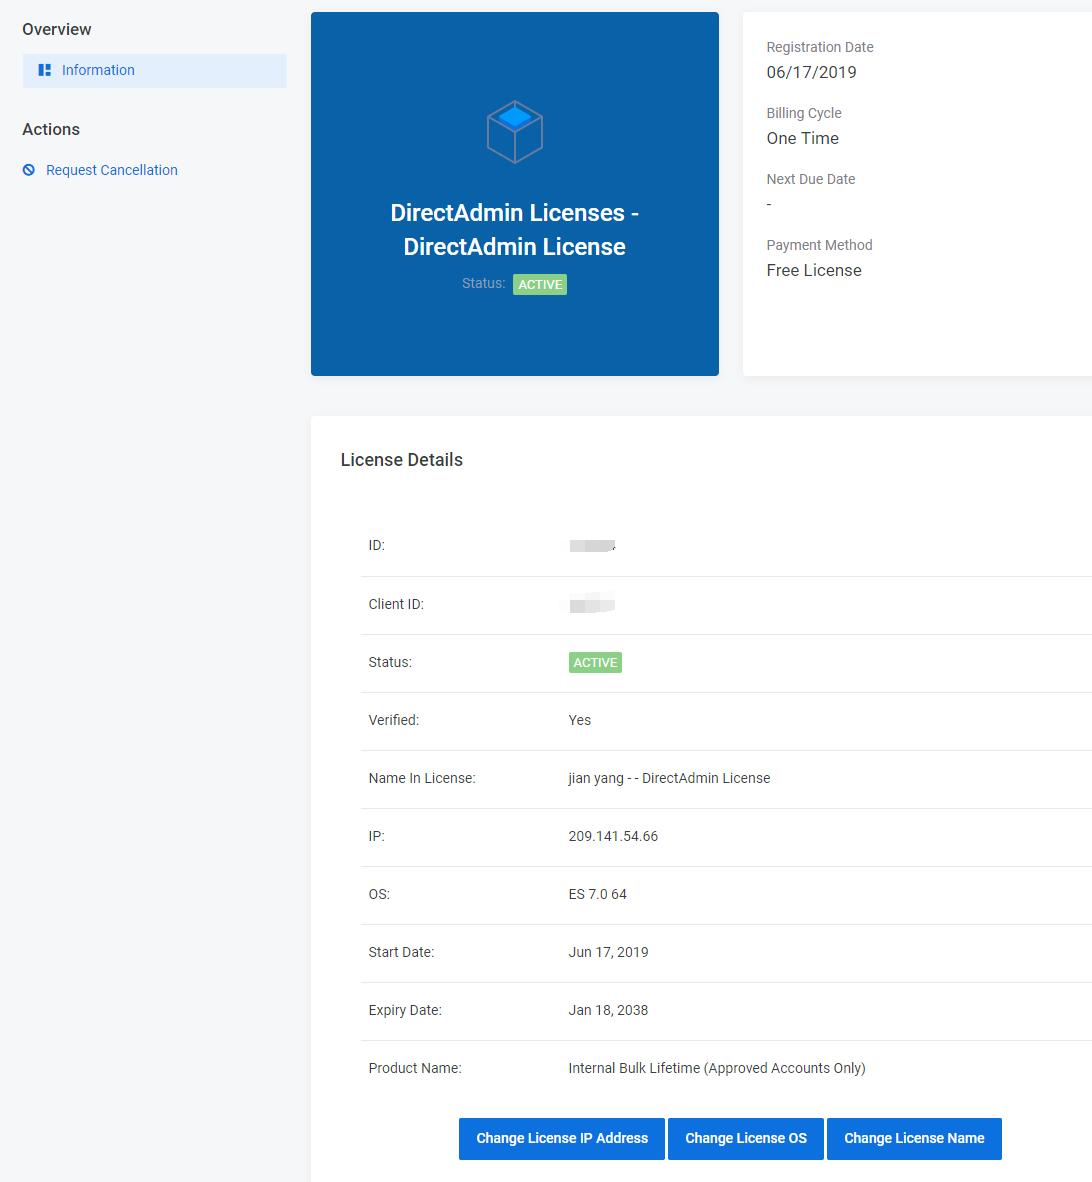Click the Change License Name button
The height and width of the screenshot is (1182, 1092).
[x=914, y=1139]
